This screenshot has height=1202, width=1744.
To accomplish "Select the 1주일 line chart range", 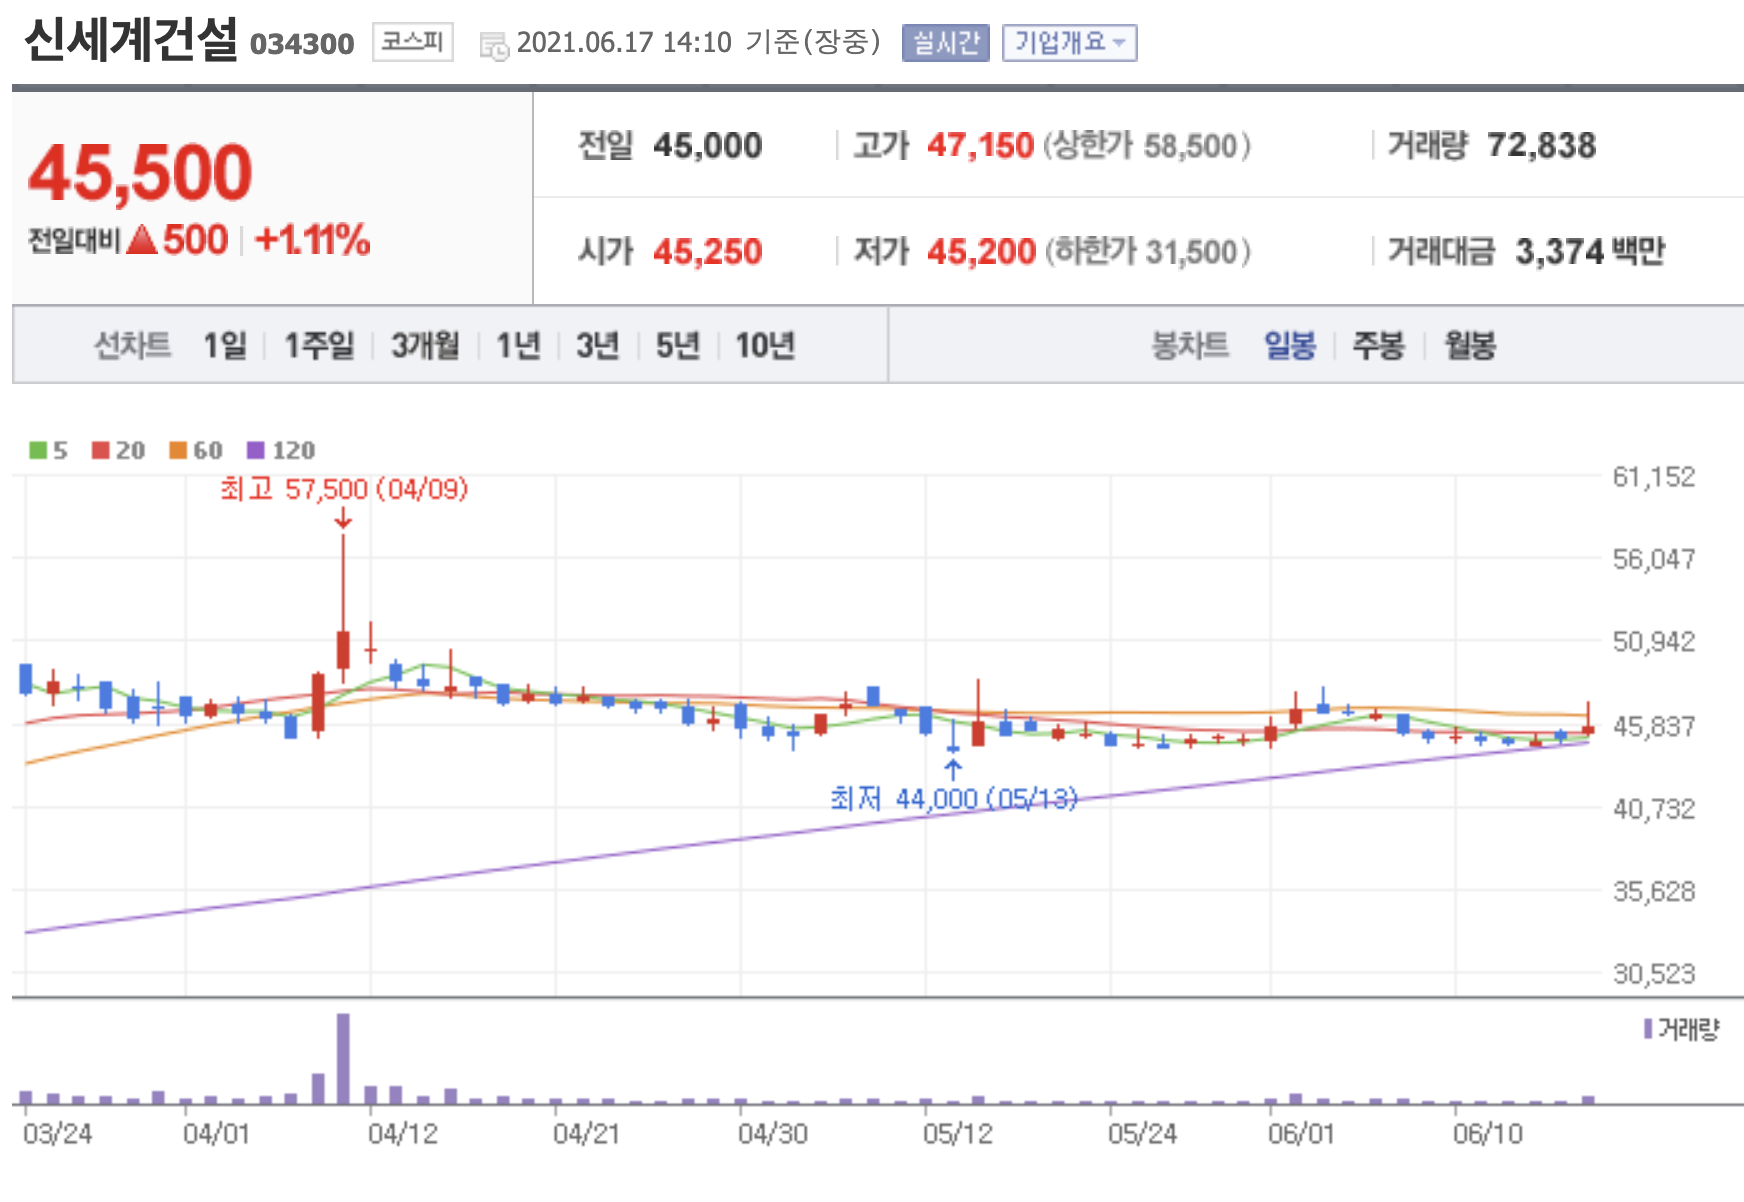I will point(319,346).
